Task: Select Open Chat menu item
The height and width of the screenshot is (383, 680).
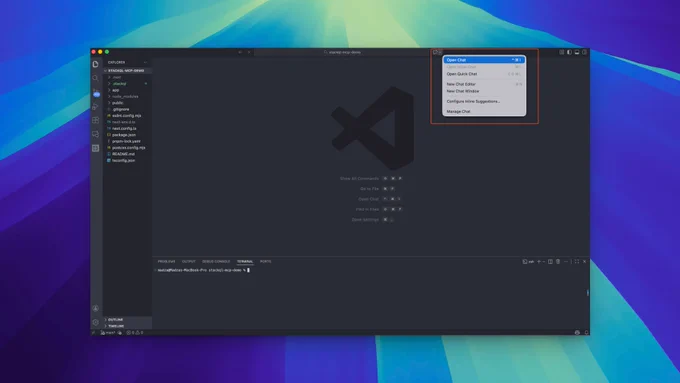Action: point(484,60)
